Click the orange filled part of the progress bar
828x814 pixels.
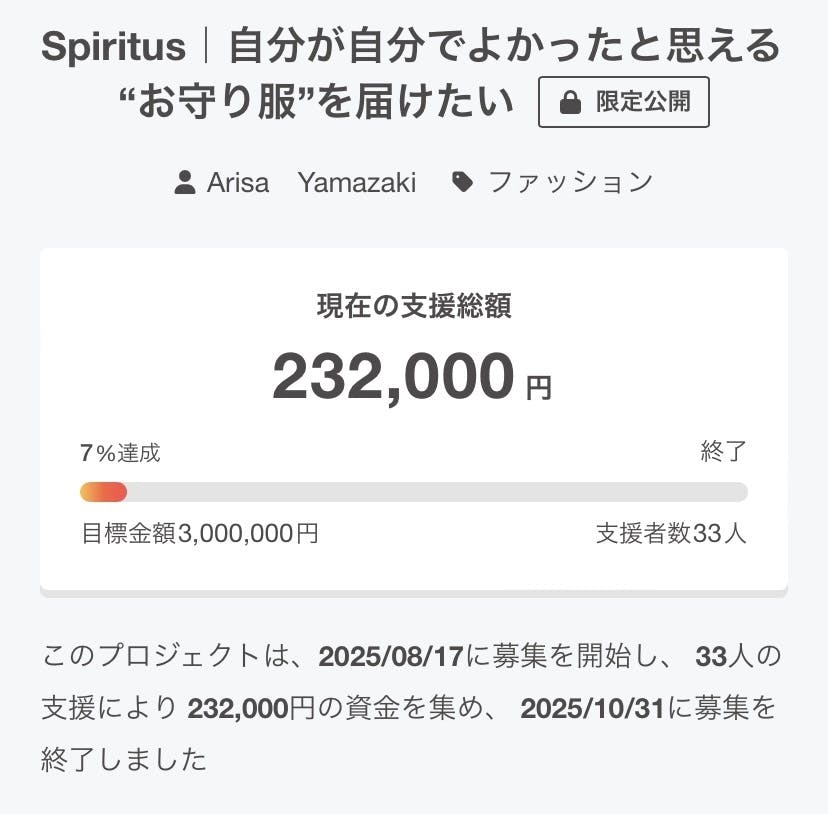pyautogui.click(x=103, y=492)
